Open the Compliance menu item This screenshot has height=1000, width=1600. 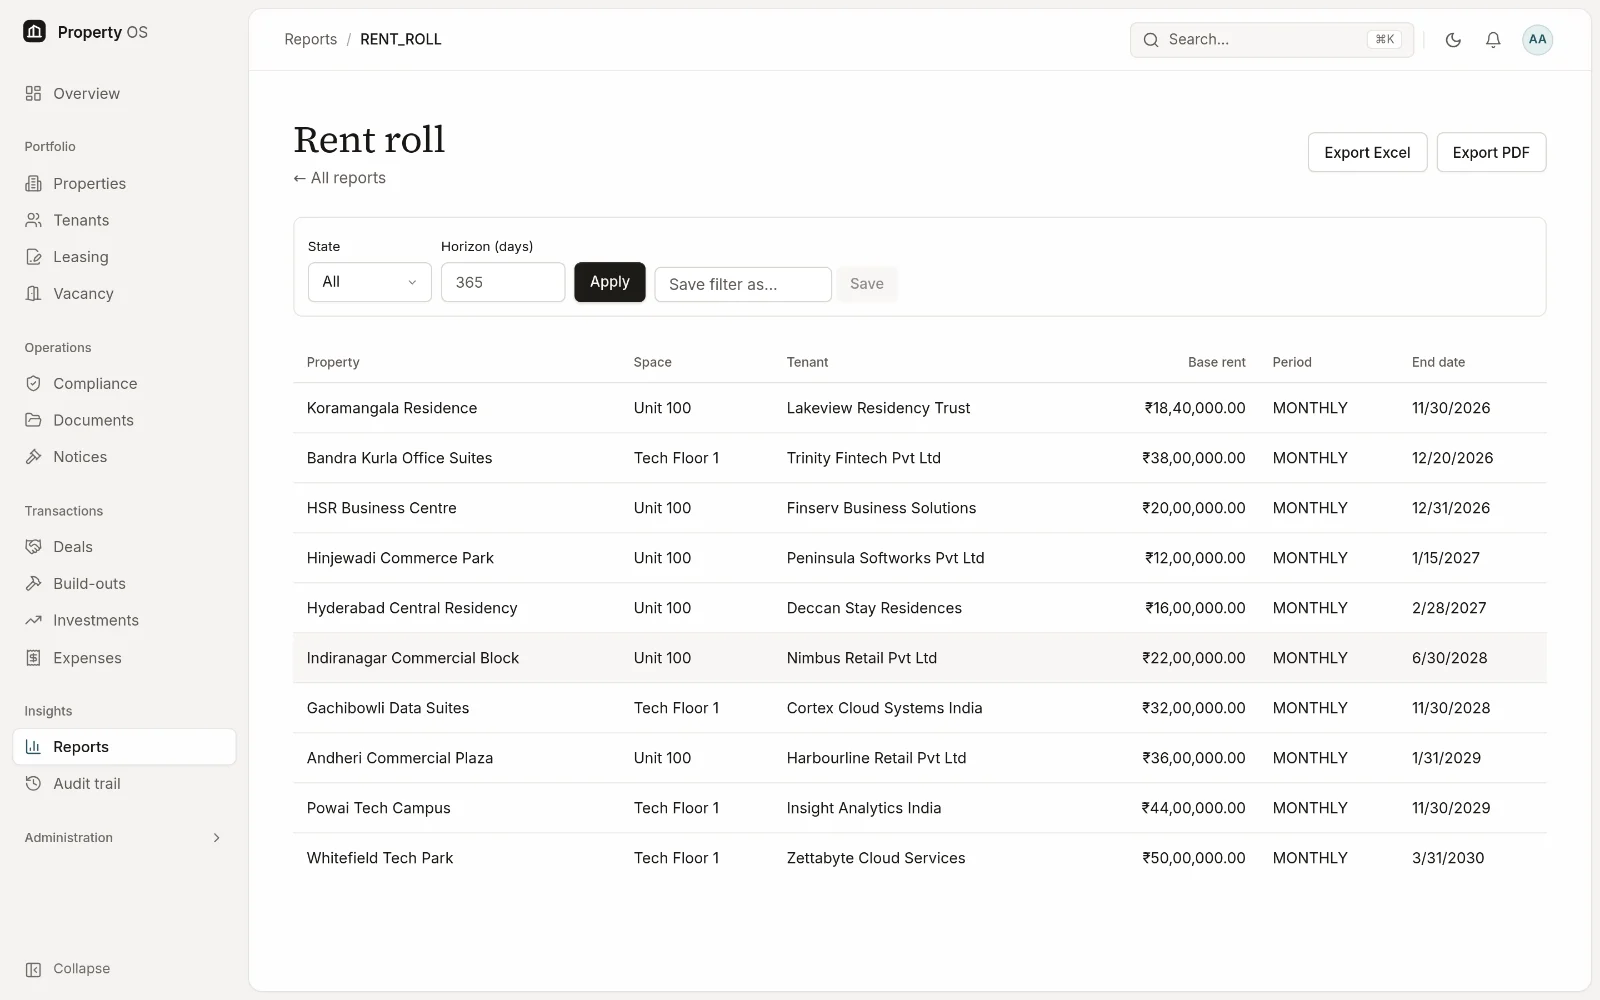click(x=124, y=383)
